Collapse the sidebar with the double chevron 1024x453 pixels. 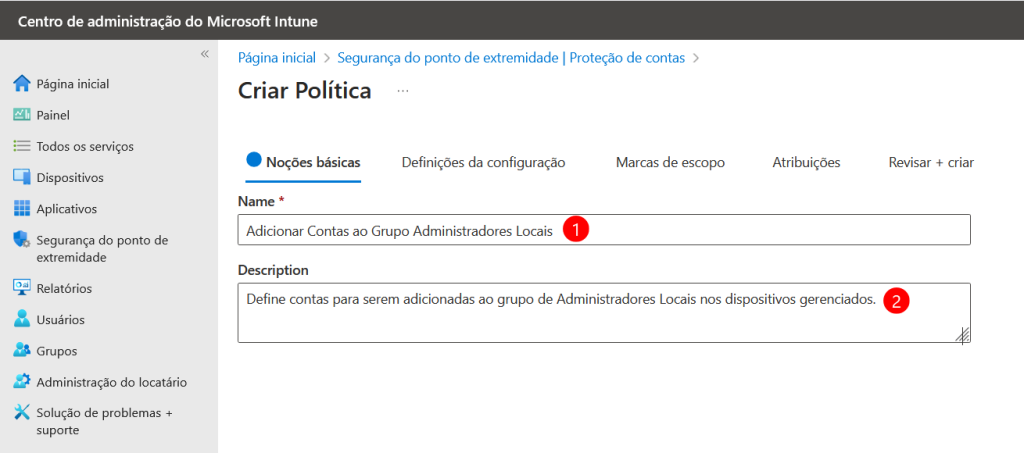204,54
